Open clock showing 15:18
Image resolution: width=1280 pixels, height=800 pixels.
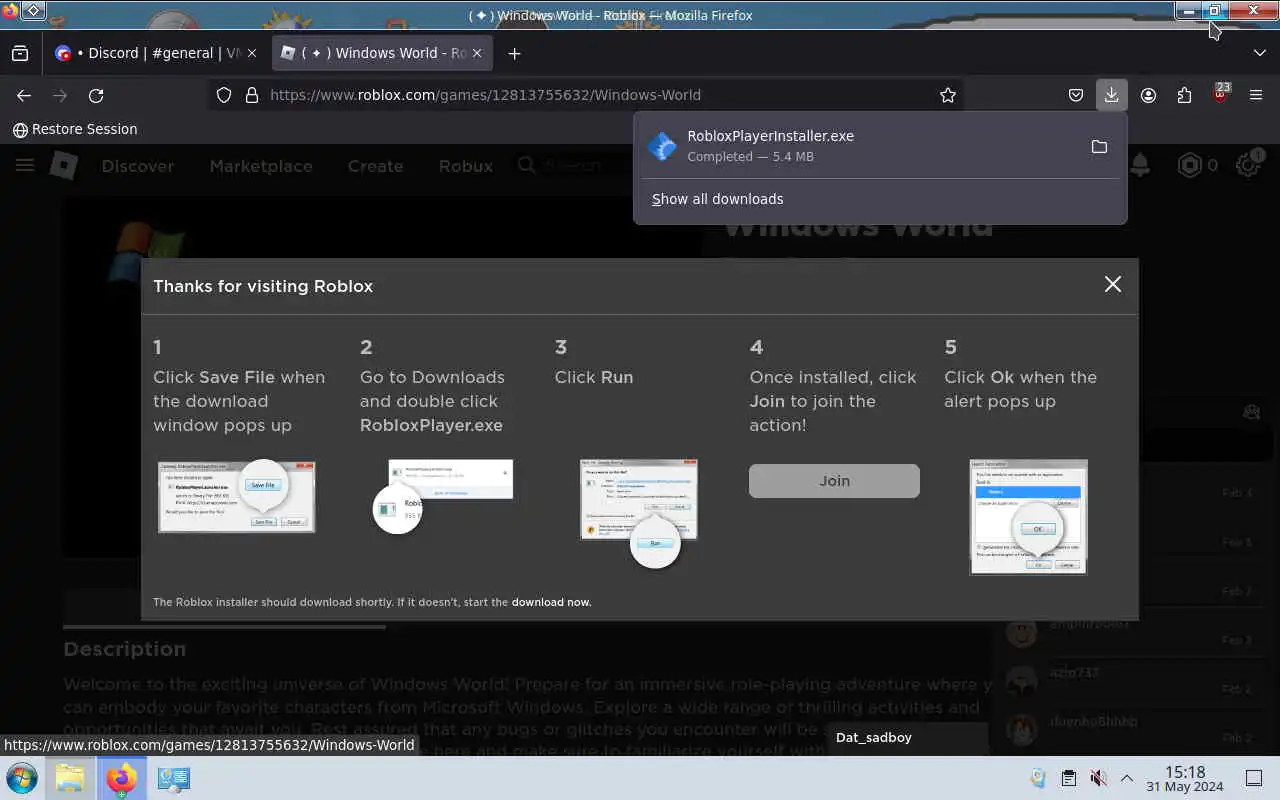1185,778
